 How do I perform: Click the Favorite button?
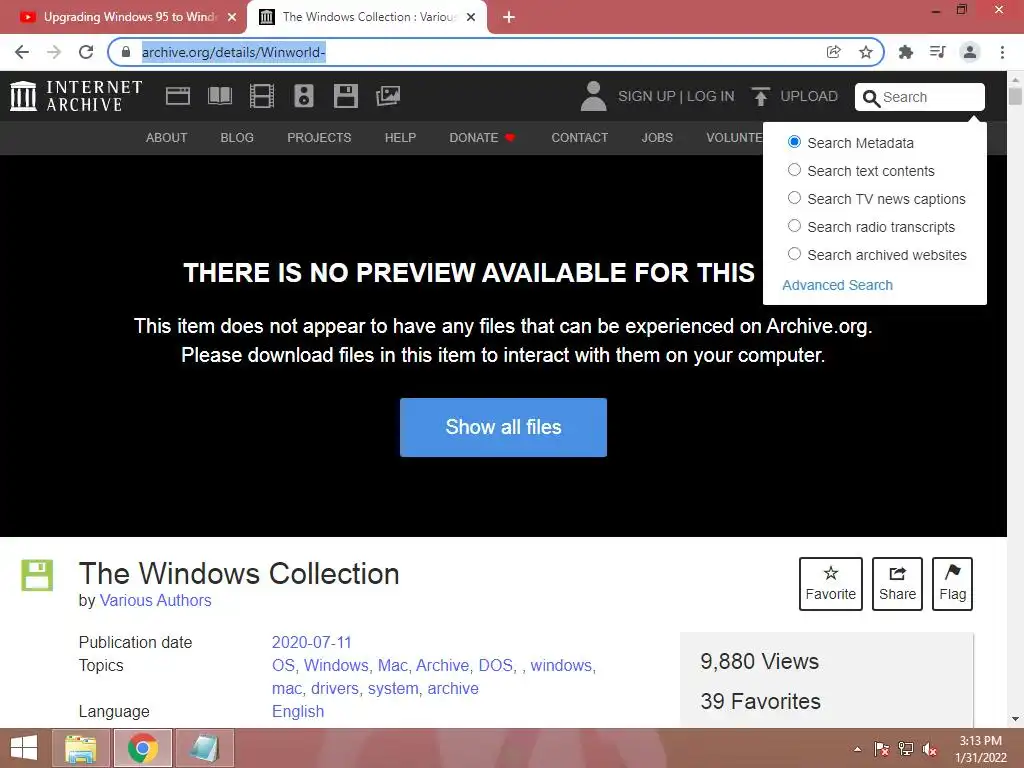831,584
